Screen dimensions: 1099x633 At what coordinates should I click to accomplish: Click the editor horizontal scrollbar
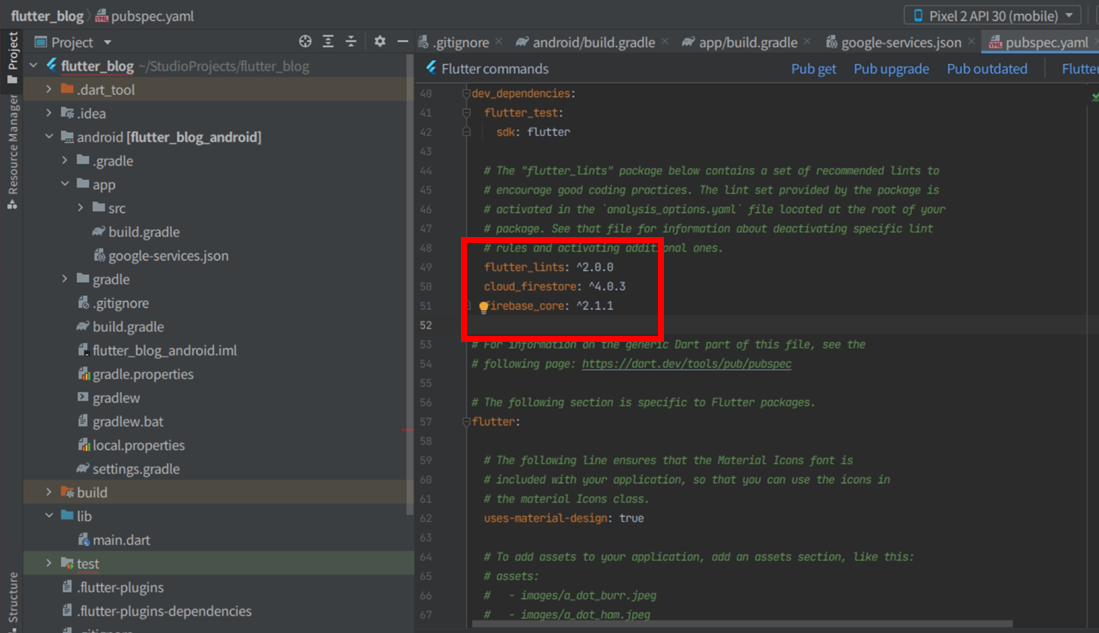click(743, 623)
